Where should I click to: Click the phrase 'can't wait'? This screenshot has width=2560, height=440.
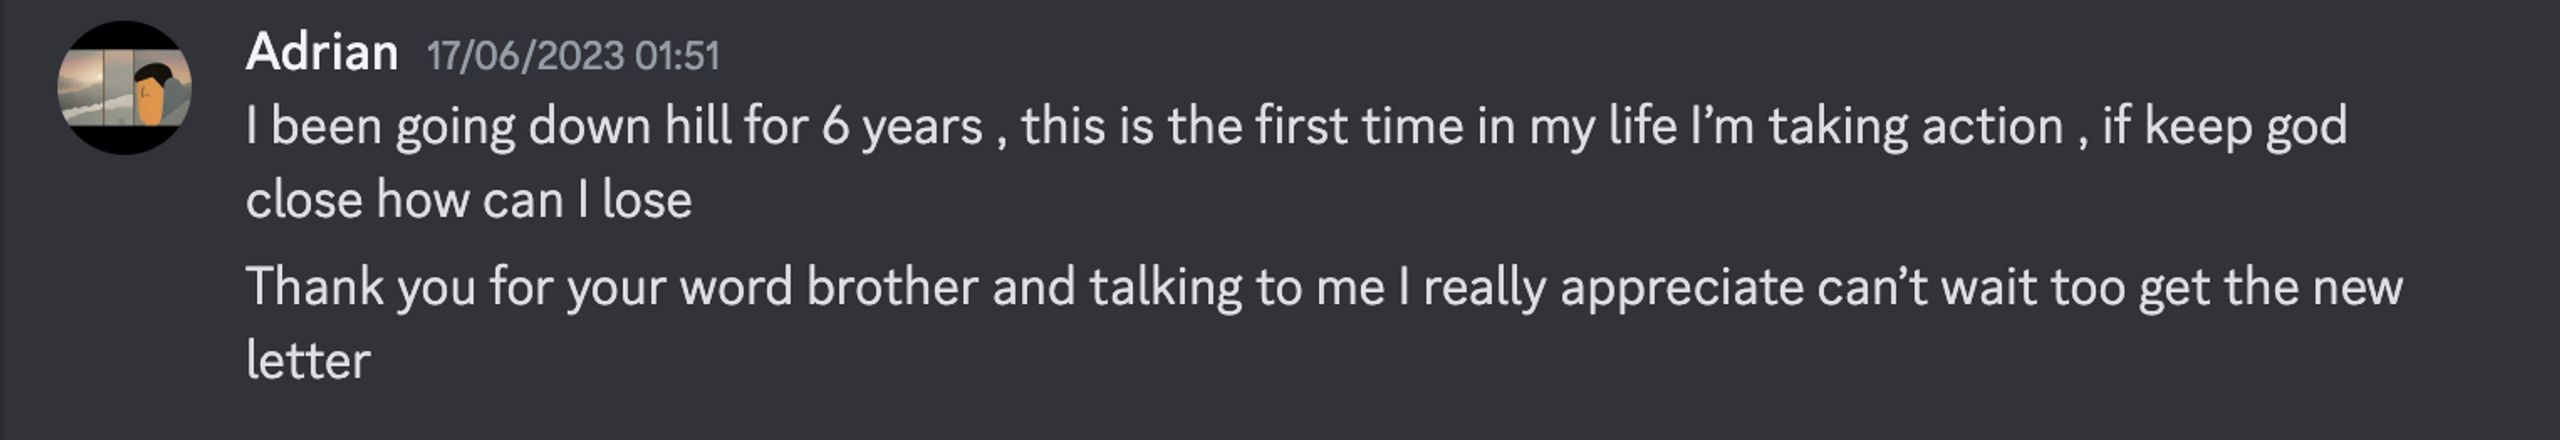[1926, 288]
